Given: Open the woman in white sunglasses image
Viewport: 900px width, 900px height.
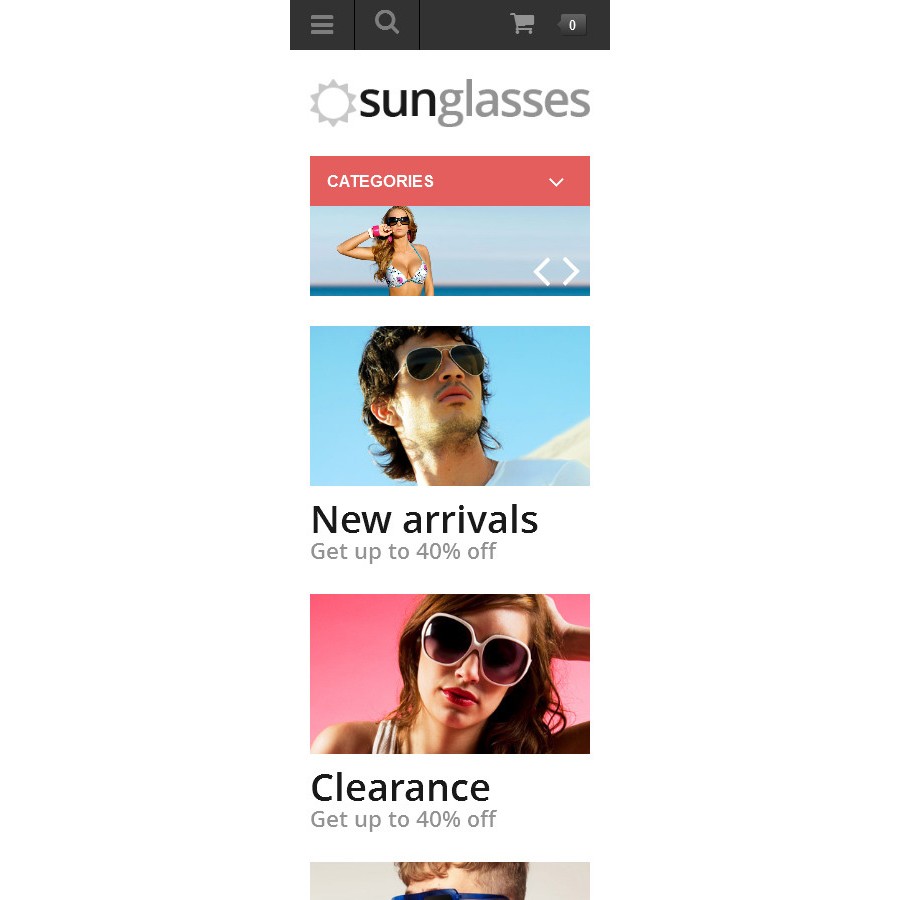Looking at the screenshot, I should click(450, 674).
